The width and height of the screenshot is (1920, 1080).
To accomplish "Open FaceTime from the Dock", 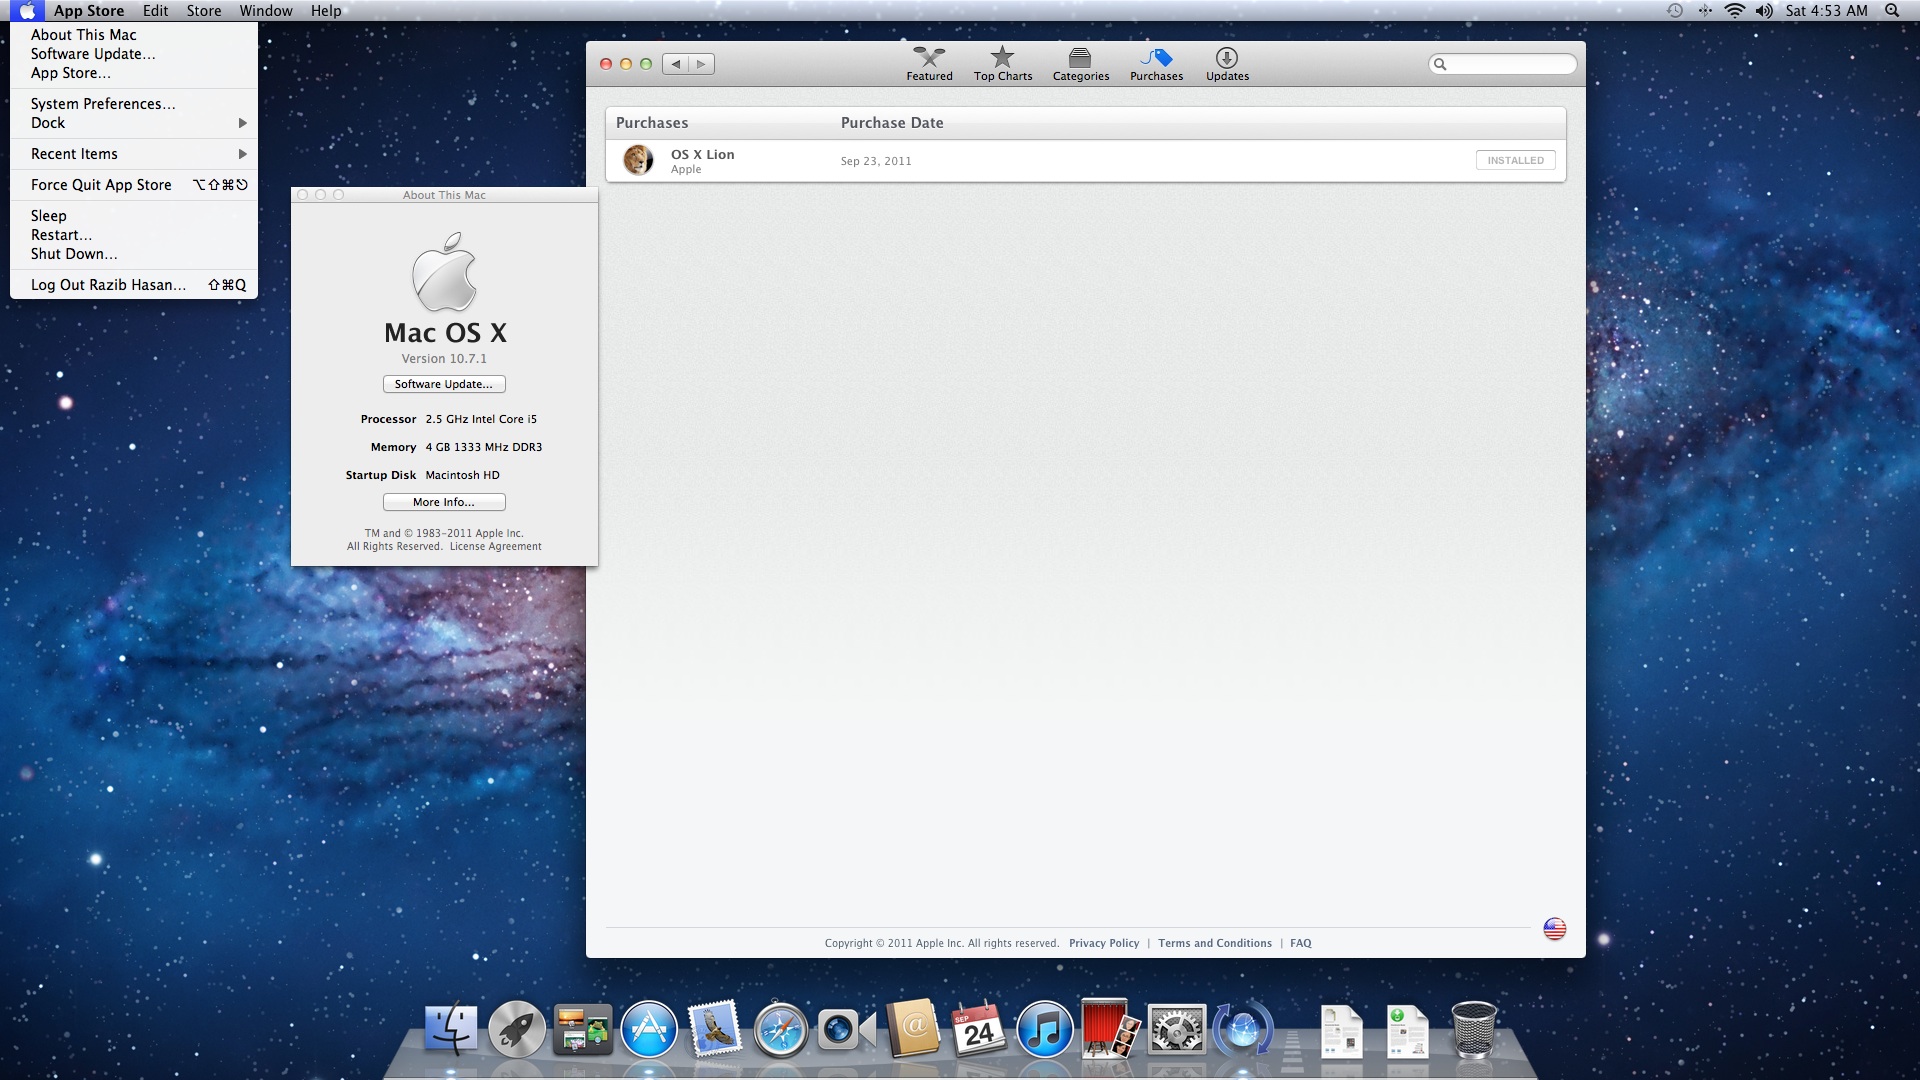I will click(x=846, y=1029).
